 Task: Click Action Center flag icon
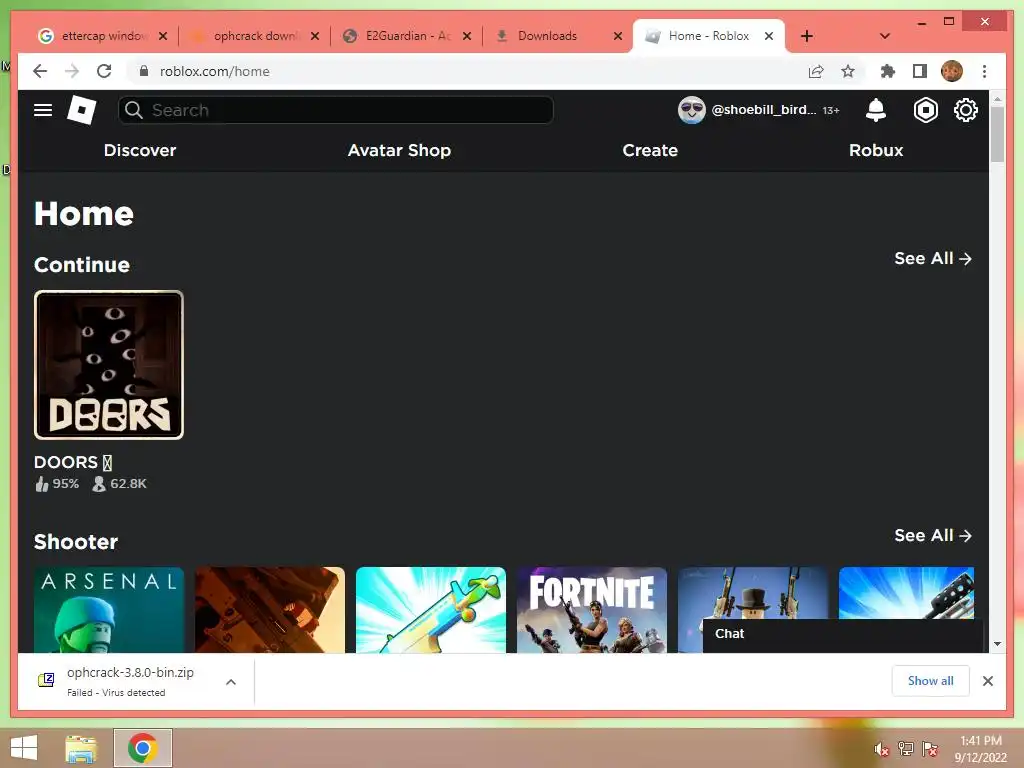930,748
